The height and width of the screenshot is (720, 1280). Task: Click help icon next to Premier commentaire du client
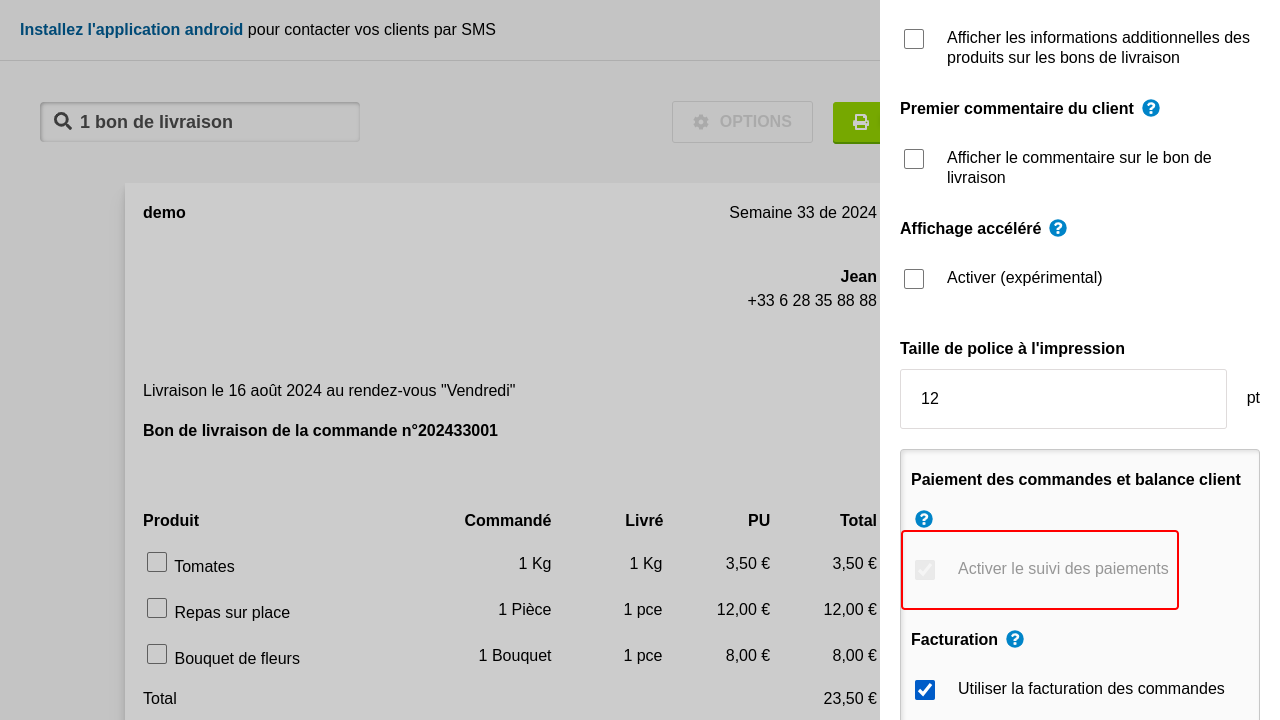(1151, 108)
